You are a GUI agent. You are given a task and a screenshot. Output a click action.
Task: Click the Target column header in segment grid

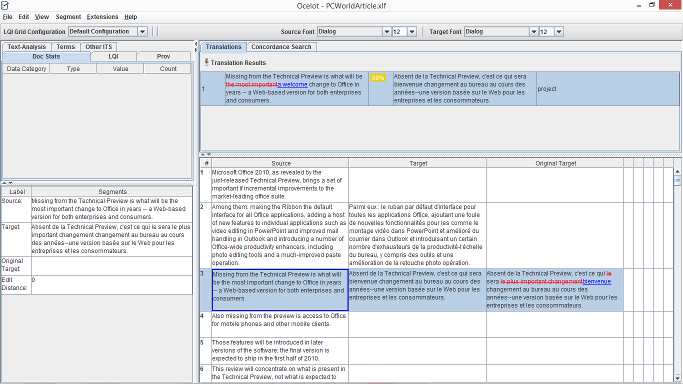point(418,163)
